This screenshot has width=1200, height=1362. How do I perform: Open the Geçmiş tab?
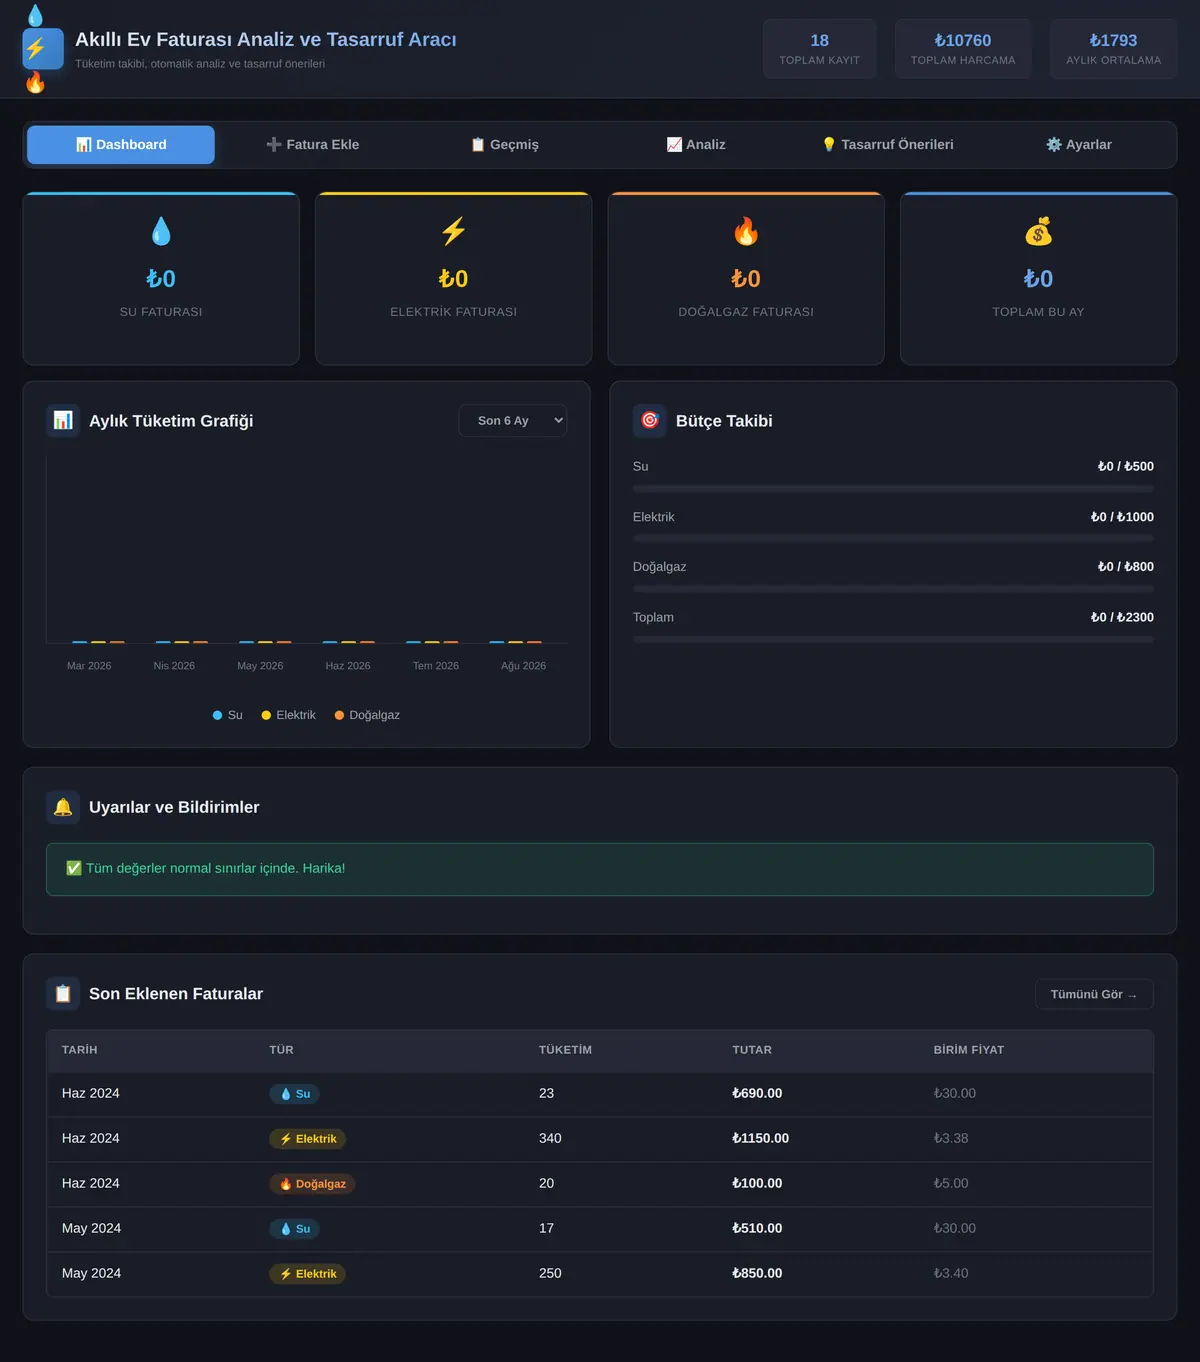coord(504,145)
